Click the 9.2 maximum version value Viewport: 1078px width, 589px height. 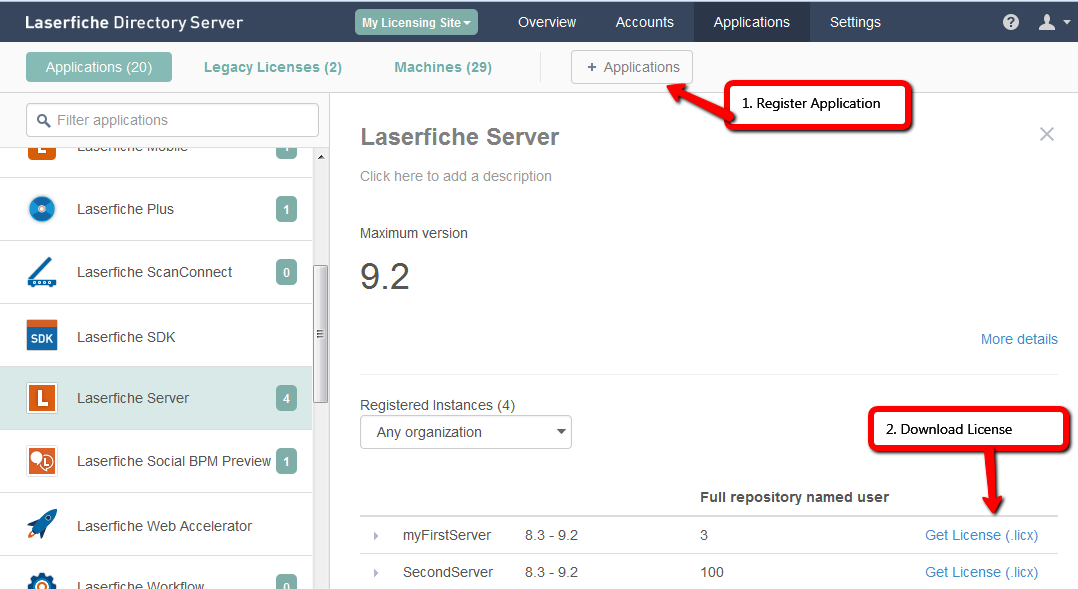point(385,276)
